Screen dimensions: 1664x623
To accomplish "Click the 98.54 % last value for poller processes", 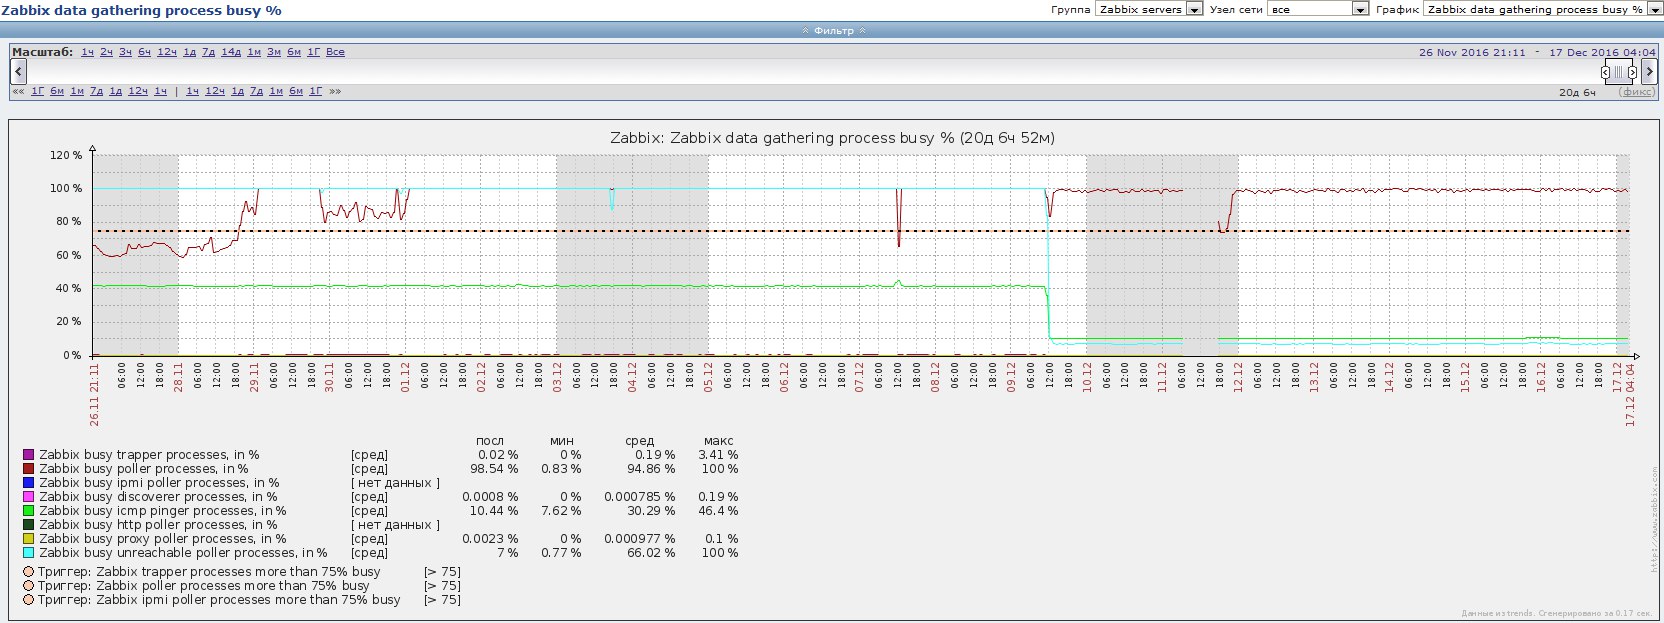I will 495,469.
